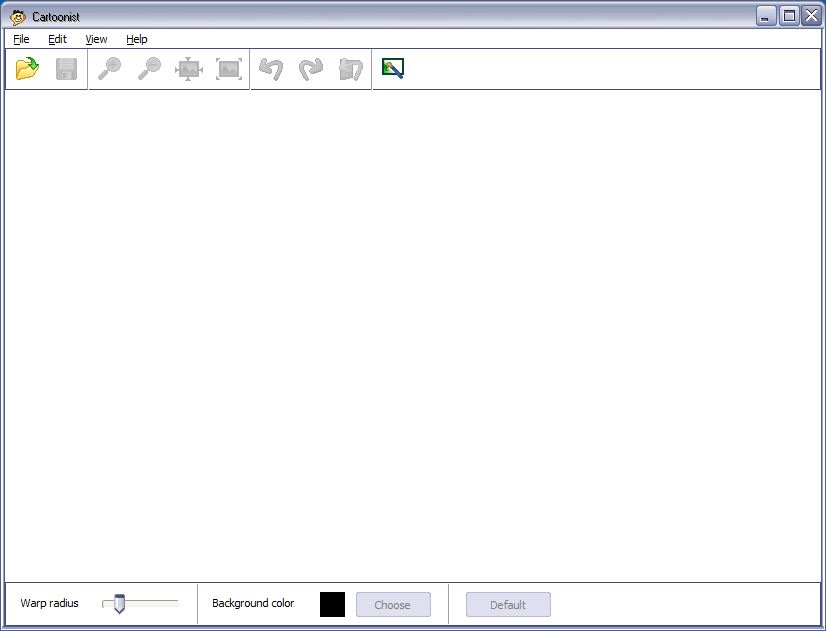Click the Choose background color button
This screenshot has height=631, width=826.
394,605
